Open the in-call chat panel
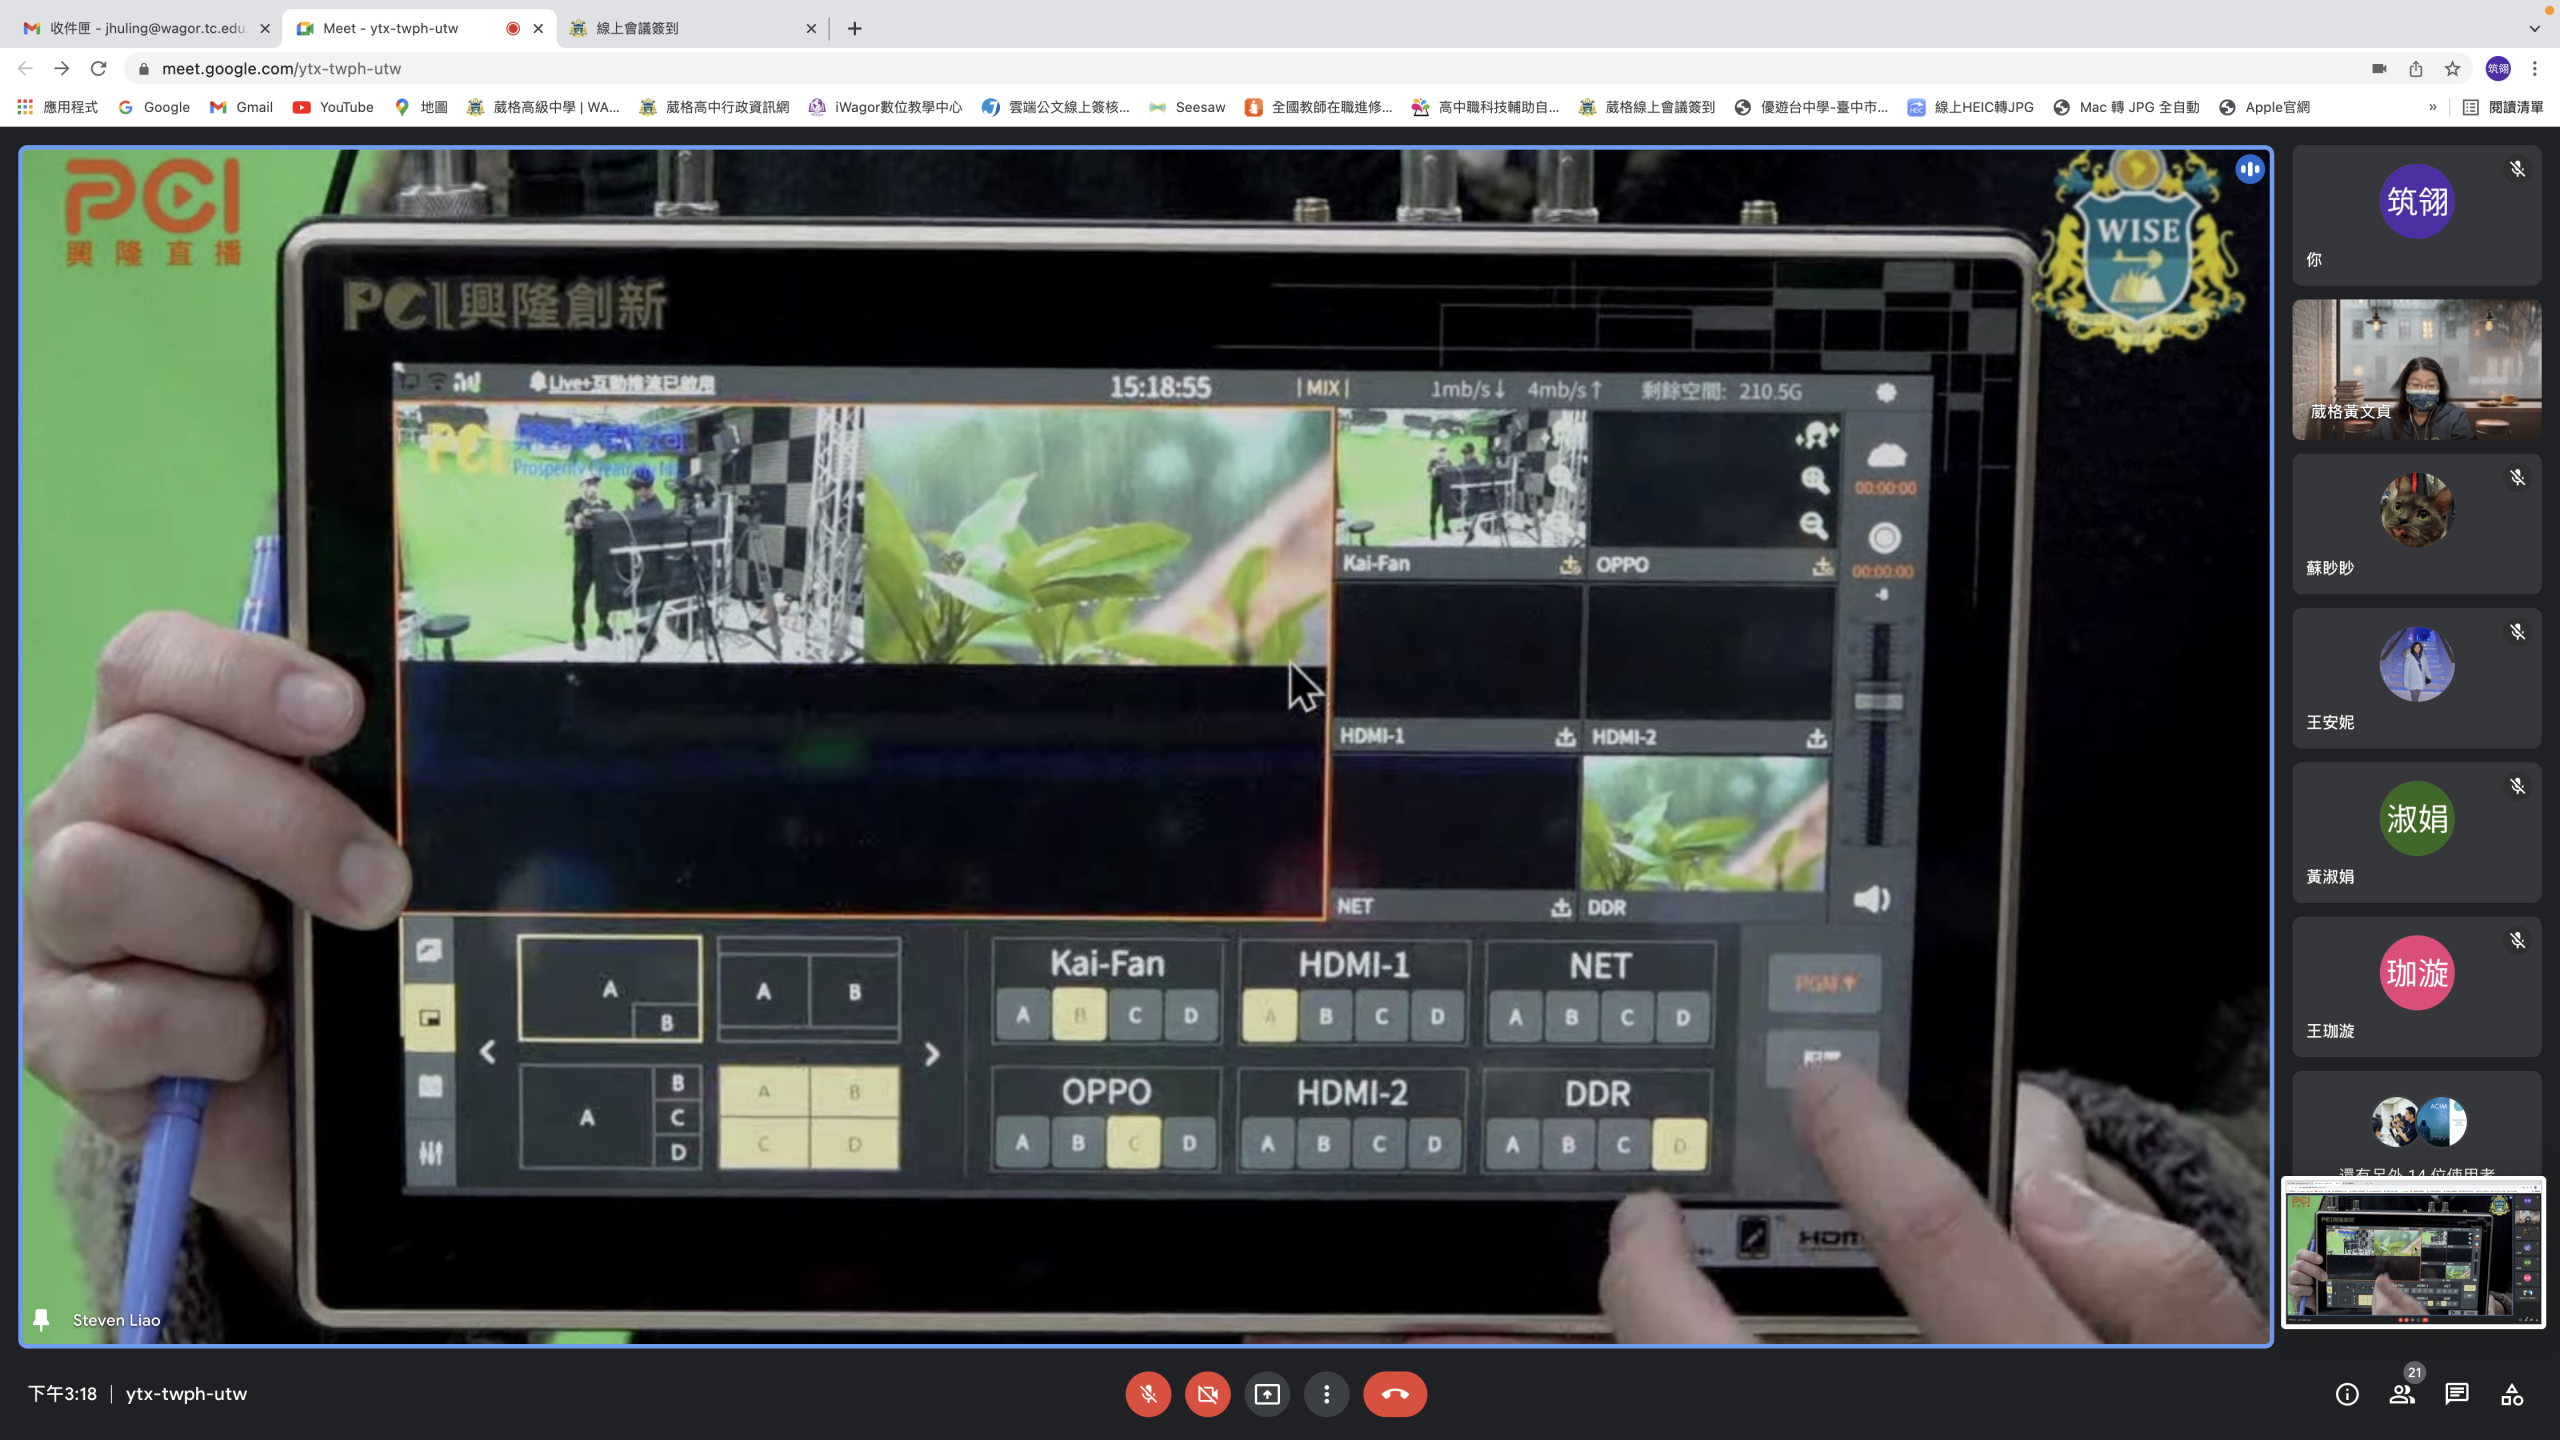 [2456, 1394]
